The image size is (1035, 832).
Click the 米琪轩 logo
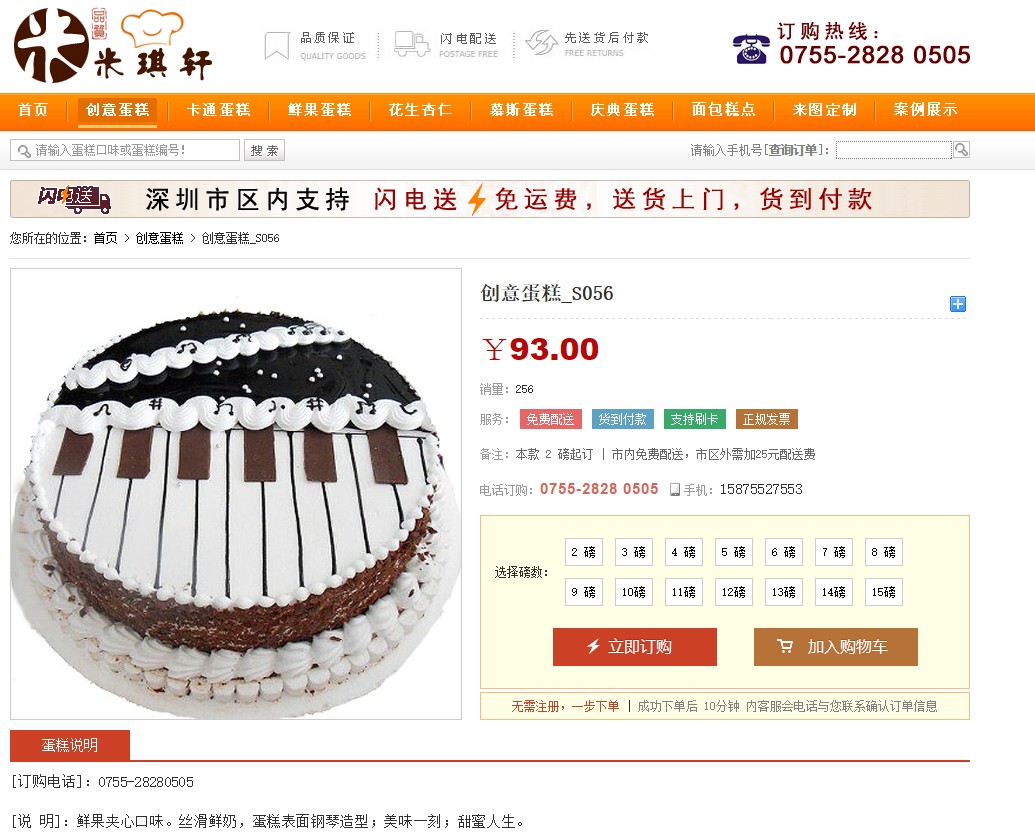tap(113, 45)
